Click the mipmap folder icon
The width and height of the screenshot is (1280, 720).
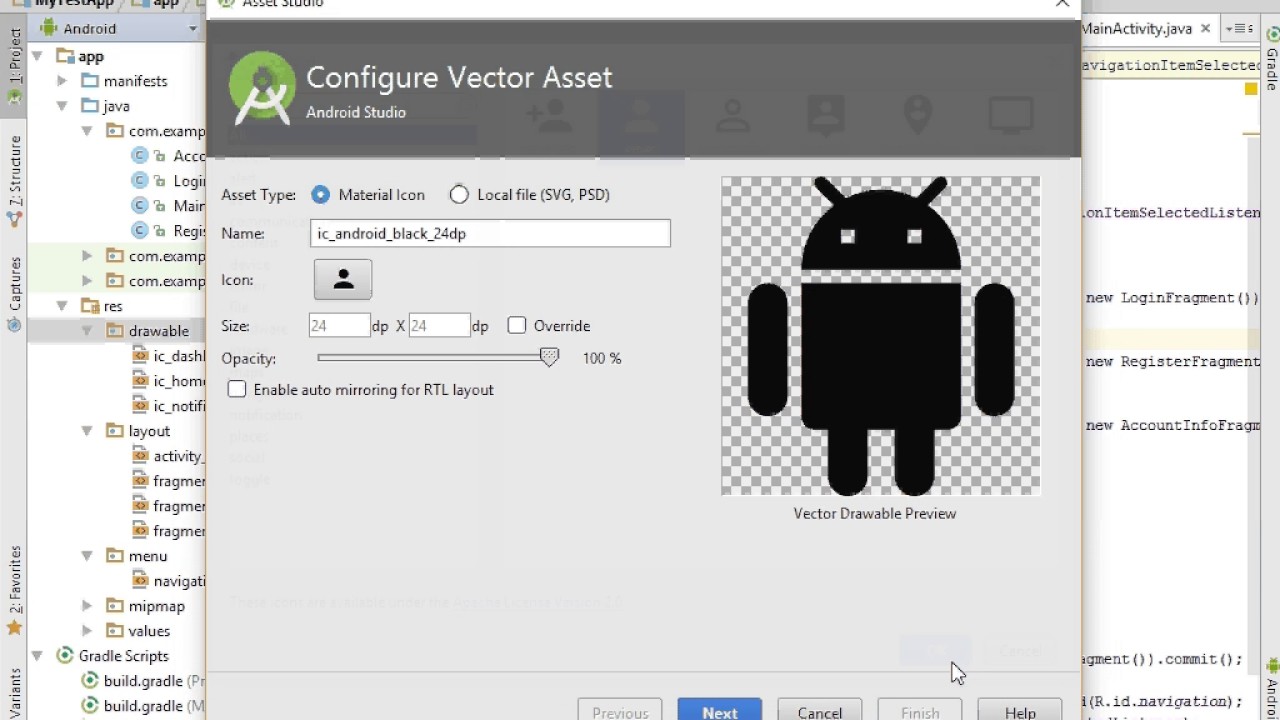(115, 605)
